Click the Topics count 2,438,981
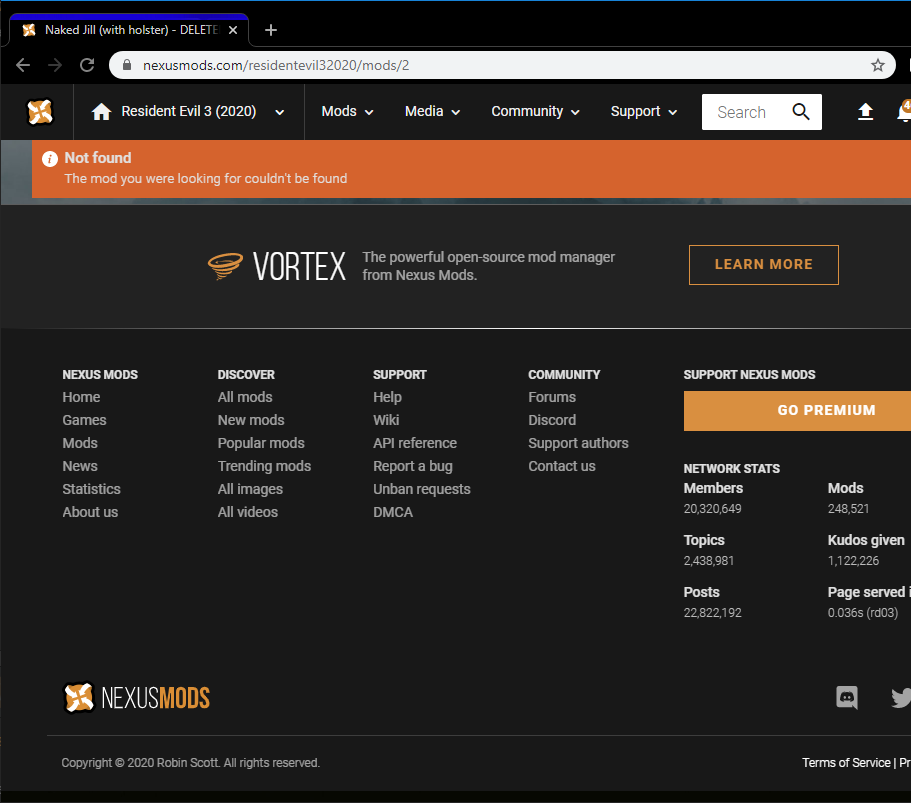Screen dimensions: 911x803 (709, 561)
